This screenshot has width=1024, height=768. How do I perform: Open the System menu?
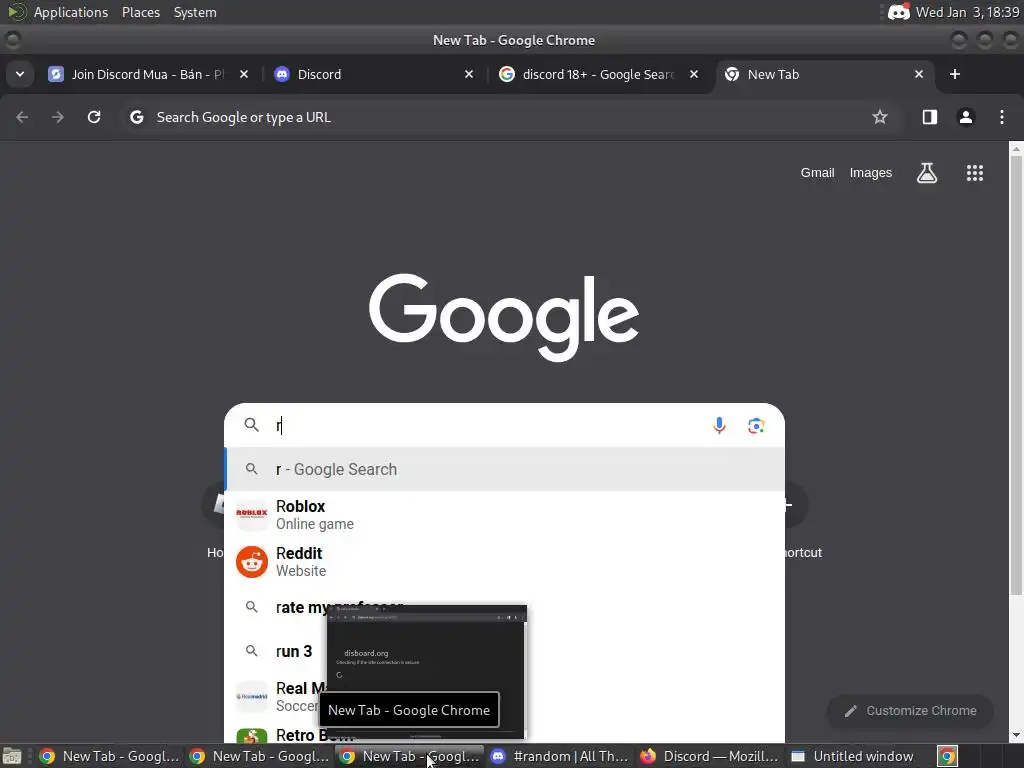tap(195, 12)
